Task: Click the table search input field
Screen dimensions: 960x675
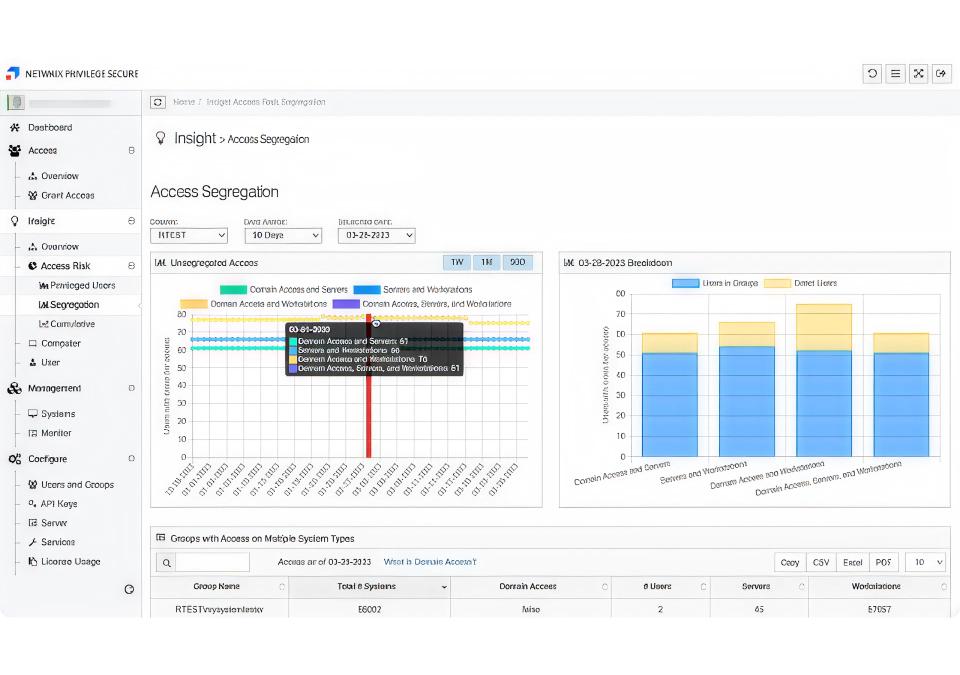Action: click(212, 562)
